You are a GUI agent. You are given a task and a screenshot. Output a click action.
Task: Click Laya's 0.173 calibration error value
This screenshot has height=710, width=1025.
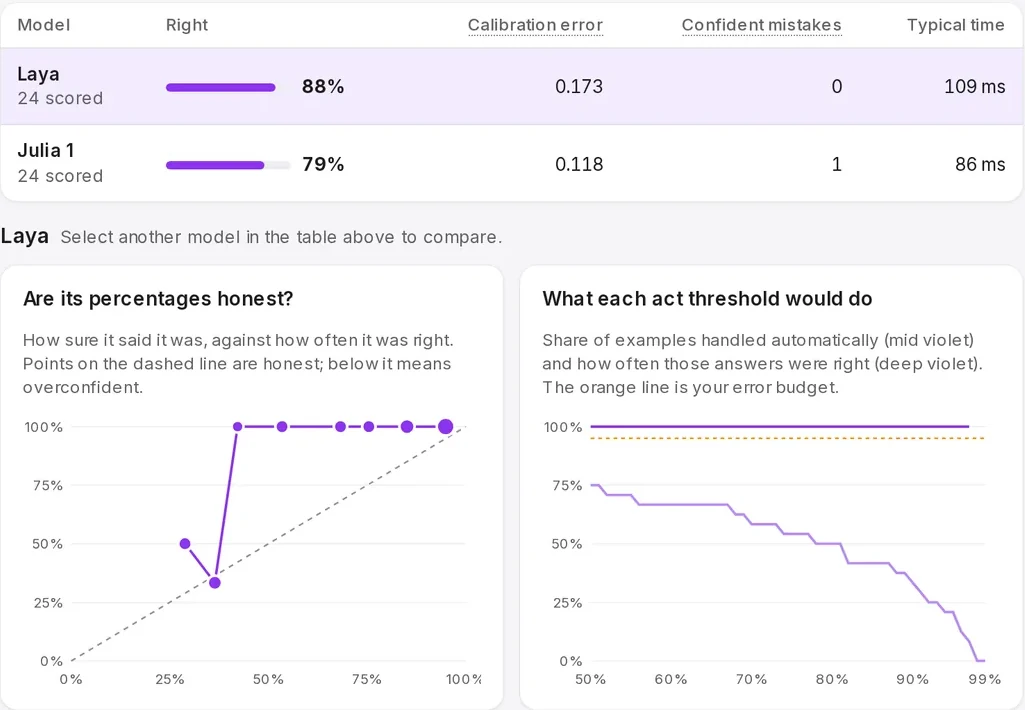[x=579, y=86]
